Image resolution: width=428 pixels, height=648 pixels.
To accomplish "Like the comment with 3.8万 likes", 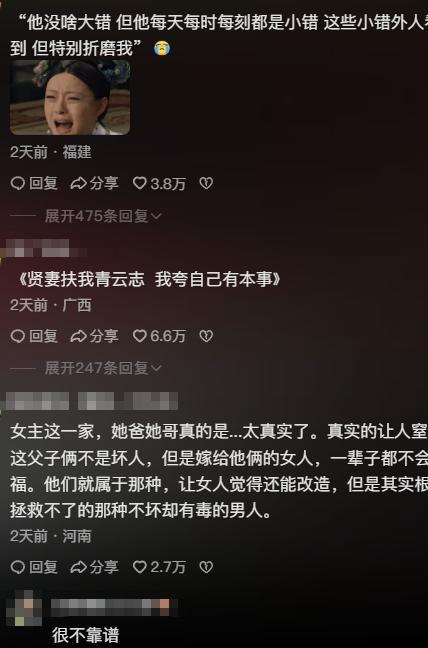I will (x=159, y=183).
